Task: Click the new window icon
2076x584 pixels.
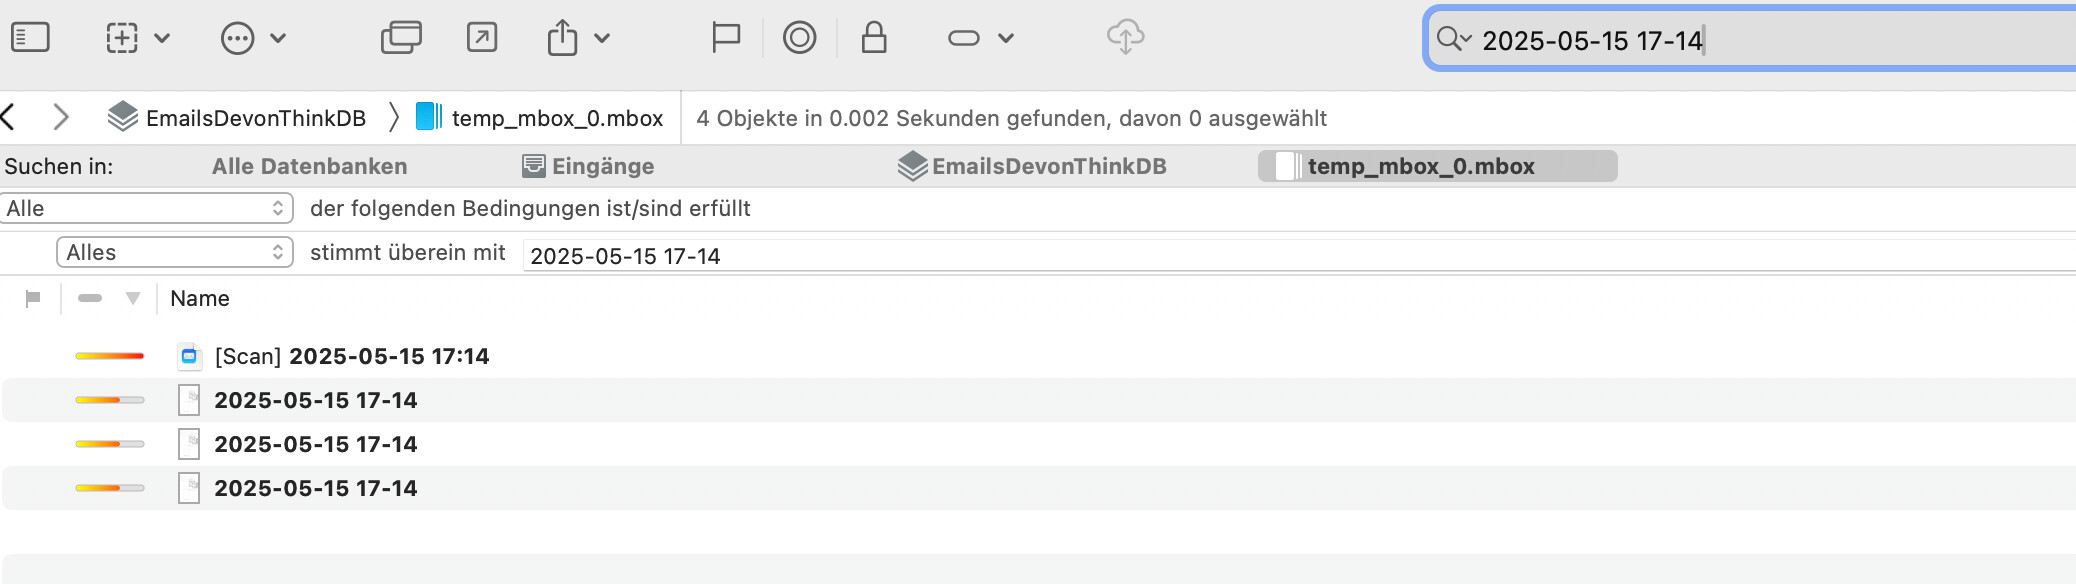Action: coord(401,38)
